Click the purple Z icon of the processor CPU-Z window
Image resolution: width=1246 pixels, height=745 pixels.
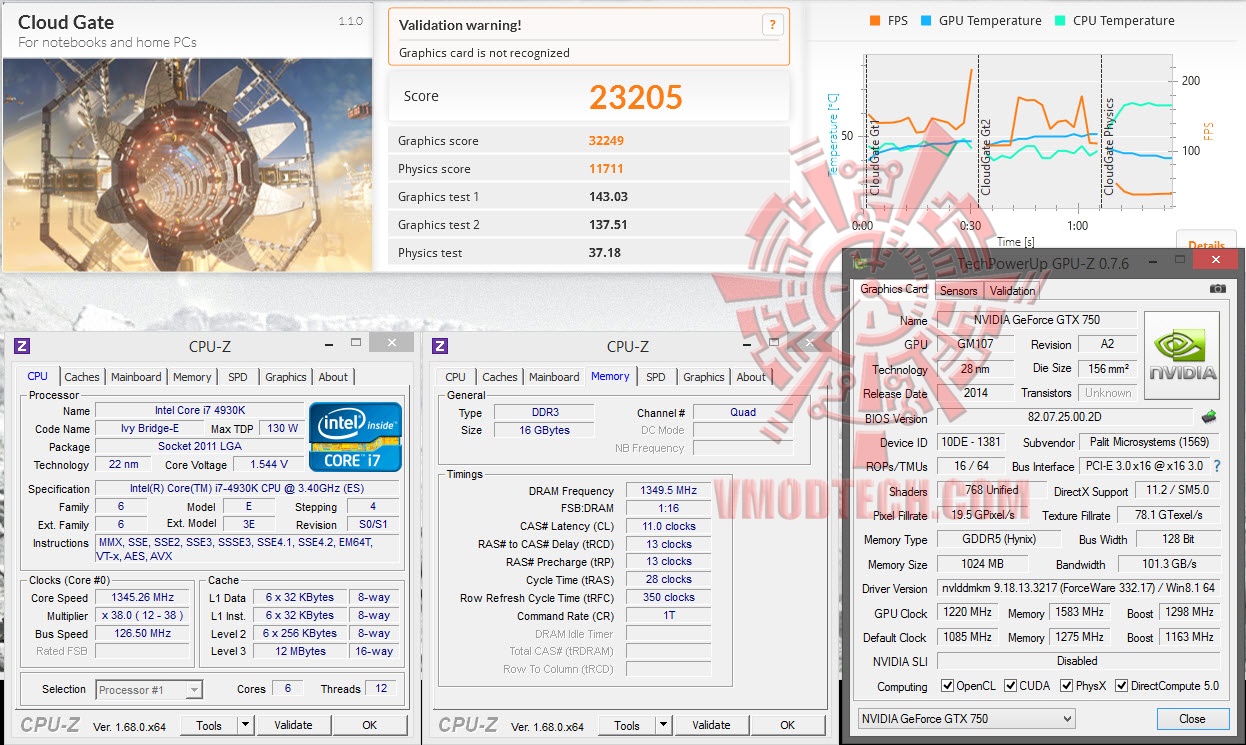coord(22,346)
